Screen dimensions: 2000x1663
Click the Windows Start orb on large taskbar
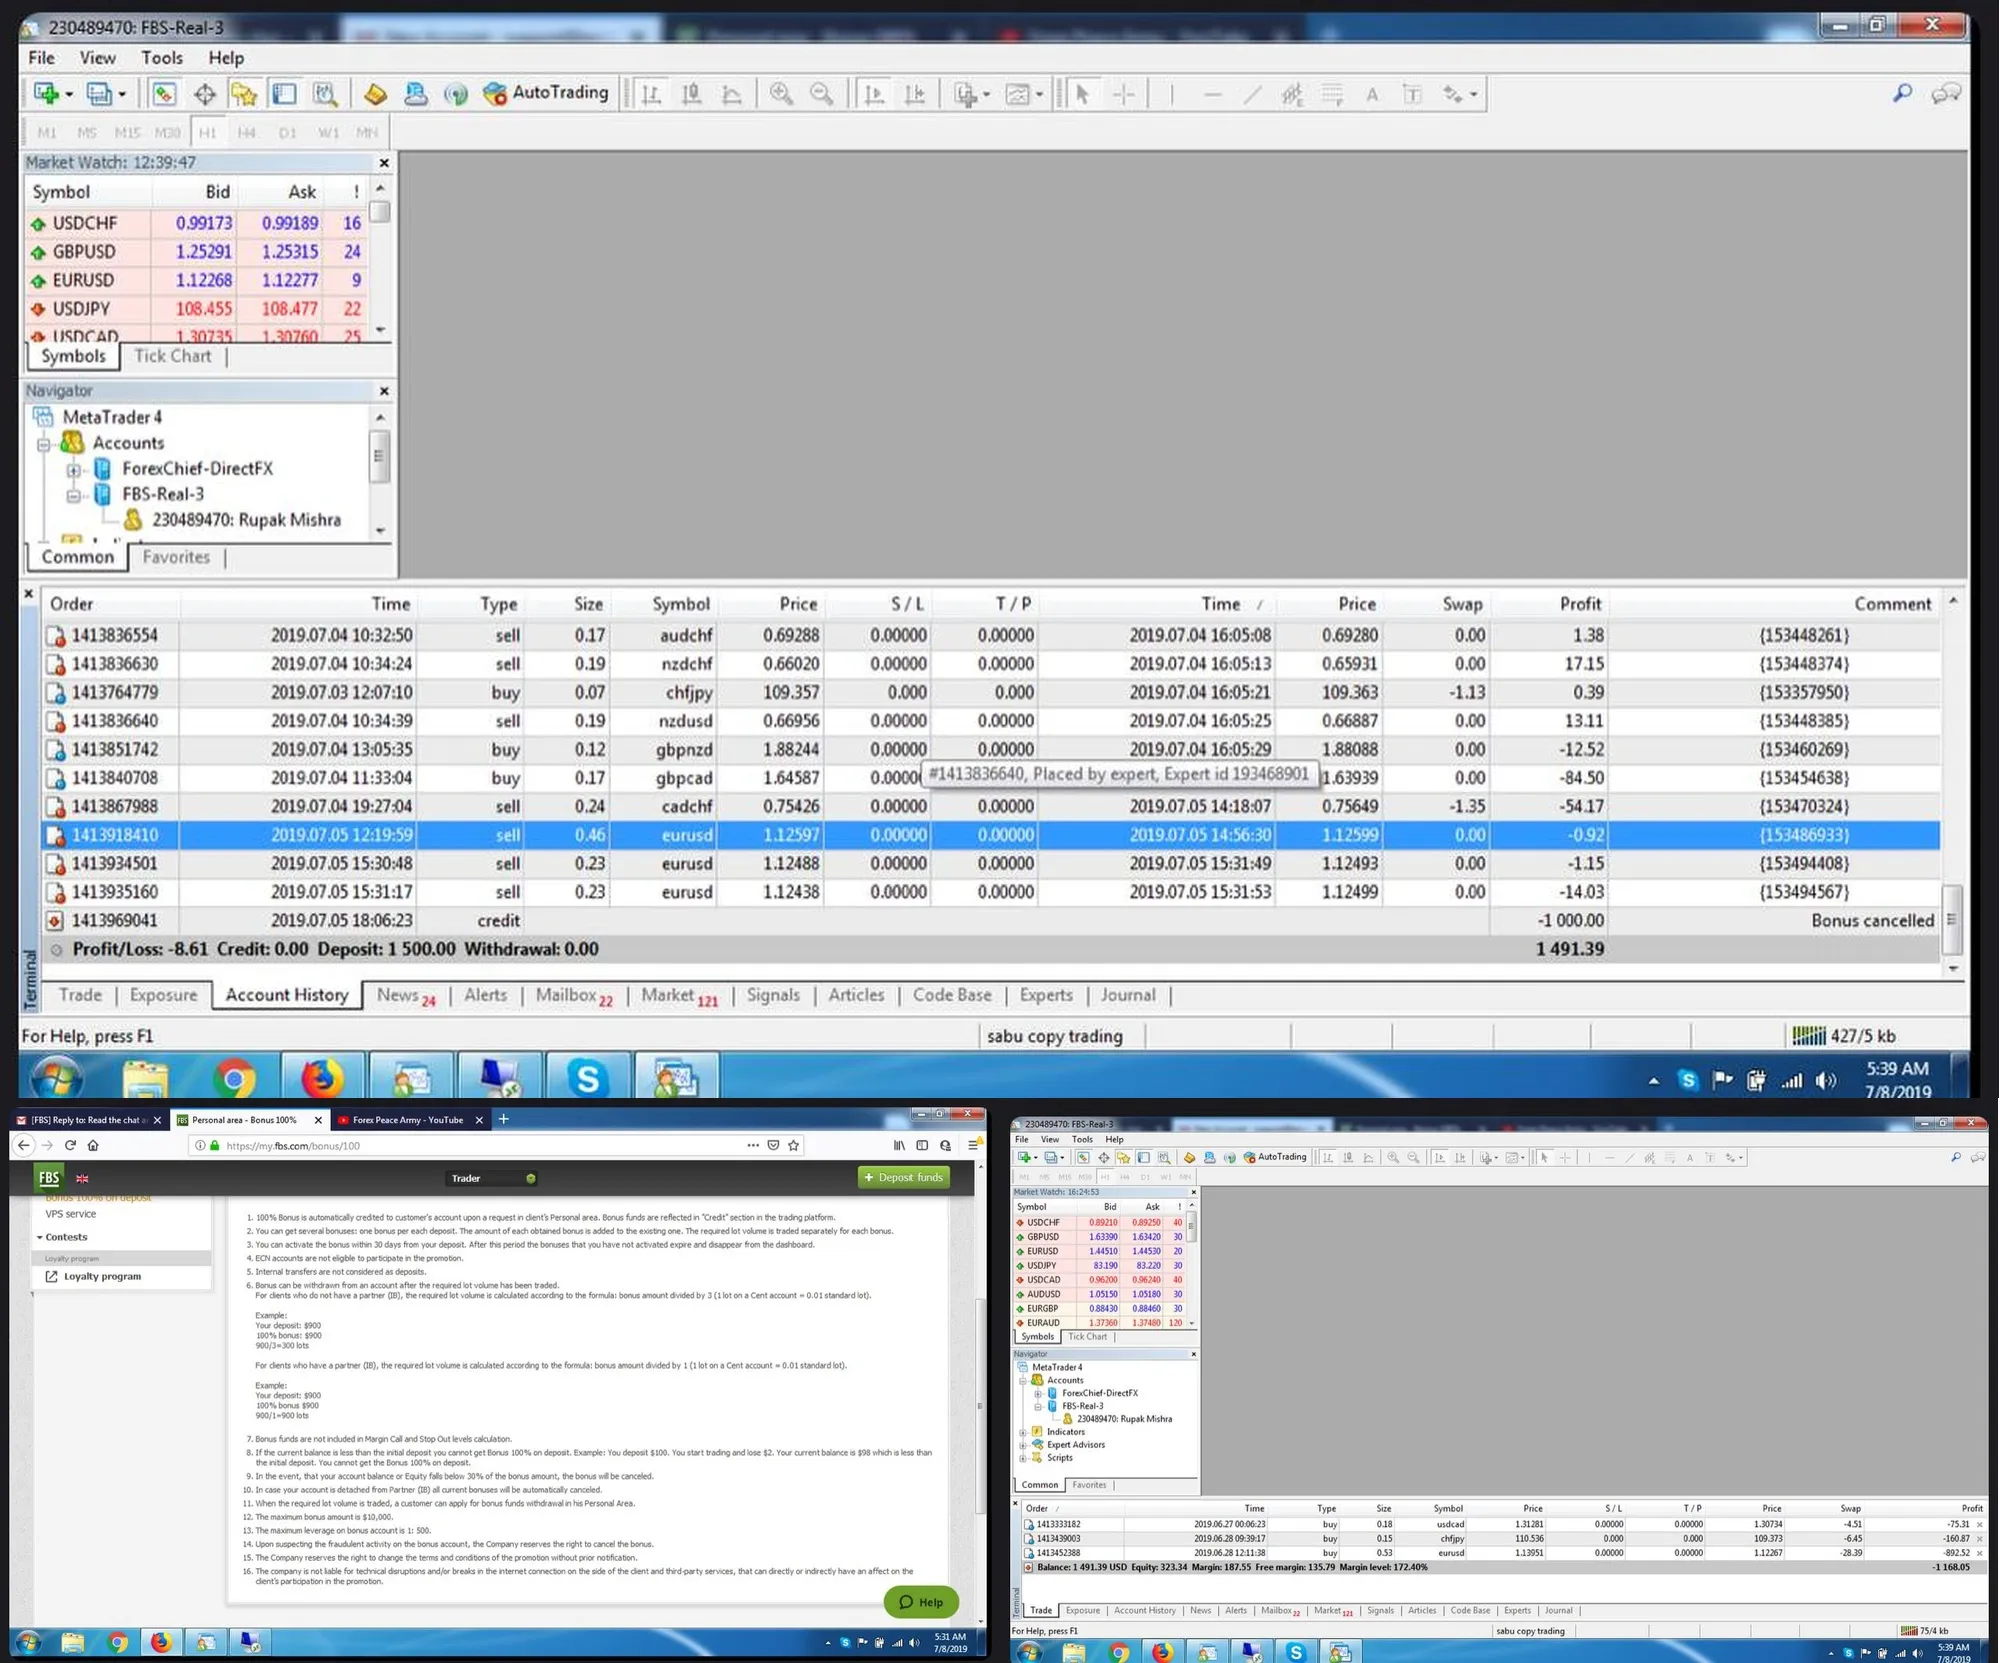click(x=56, y=1078)
